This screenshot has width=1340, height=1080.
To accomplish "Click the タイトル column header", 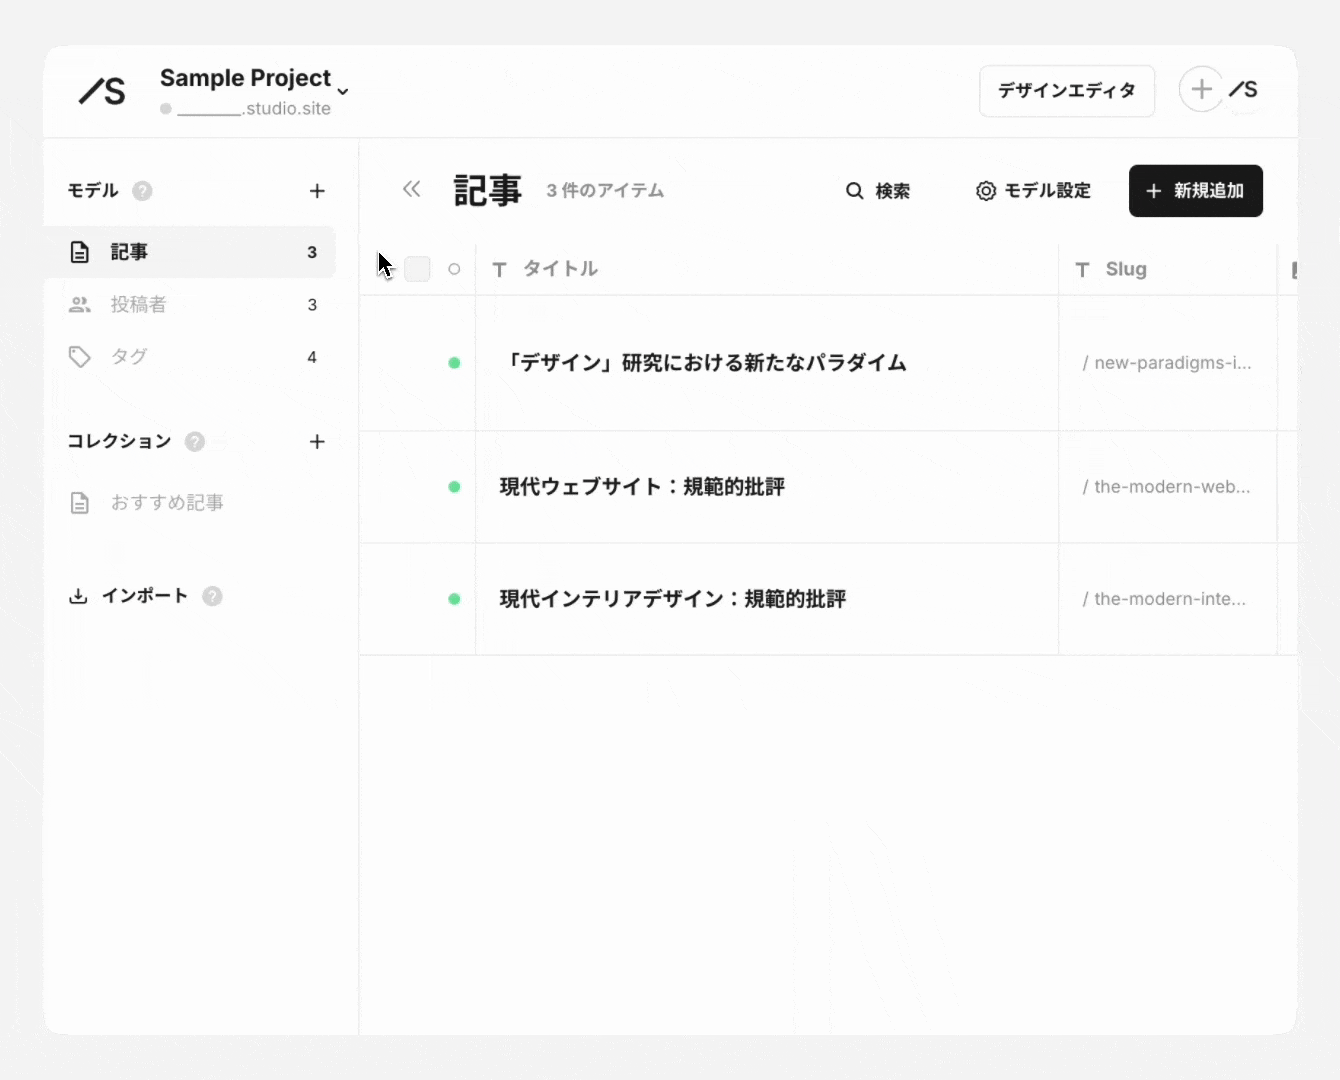I will tap(560, 269).
